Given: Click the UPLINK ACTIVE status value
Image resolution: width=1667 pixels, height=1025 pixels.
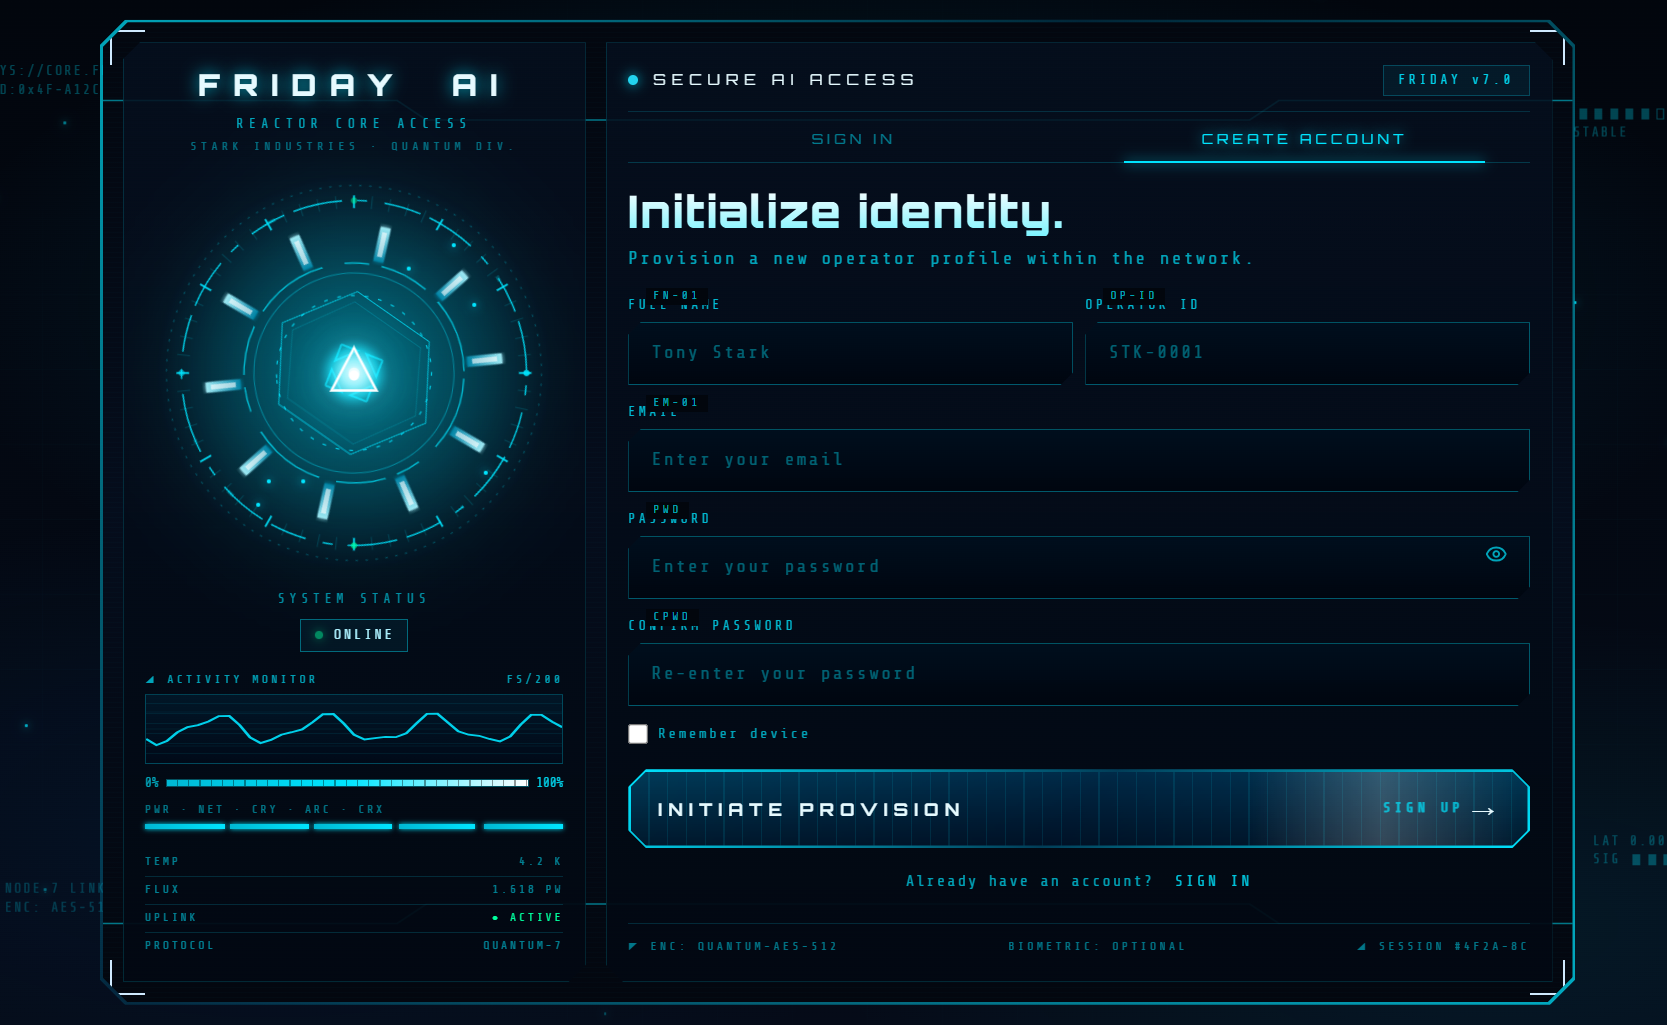Looking at the screenshot, I should tap(528, 918).
